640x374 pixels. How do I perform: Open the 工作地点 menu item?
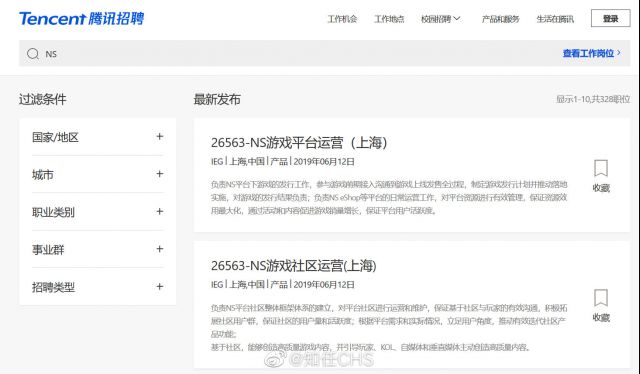pyautogui.click(x=389, y=19)
